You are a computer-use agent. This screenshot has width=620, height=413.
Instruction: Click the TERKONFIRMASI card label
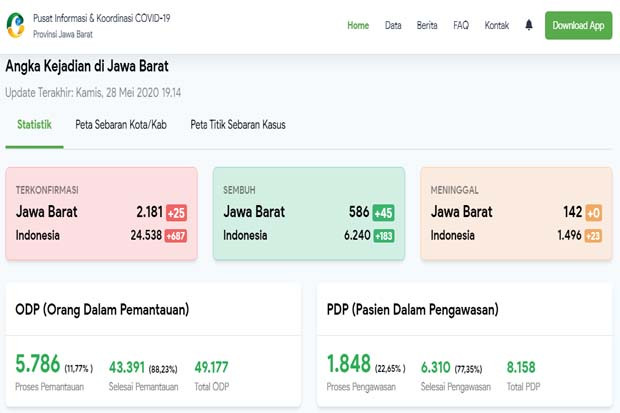(x=47, y=190)
